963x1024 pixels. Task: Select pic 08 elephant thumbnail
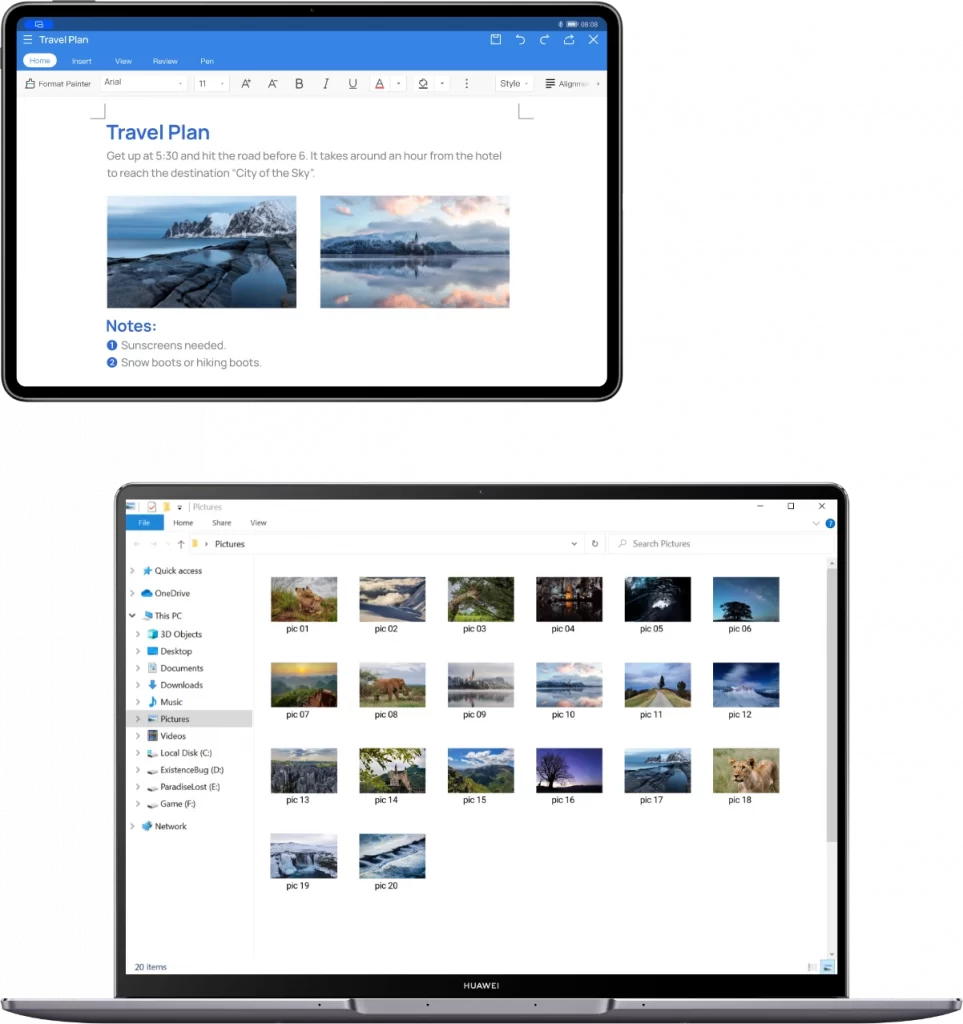(392, 685)
